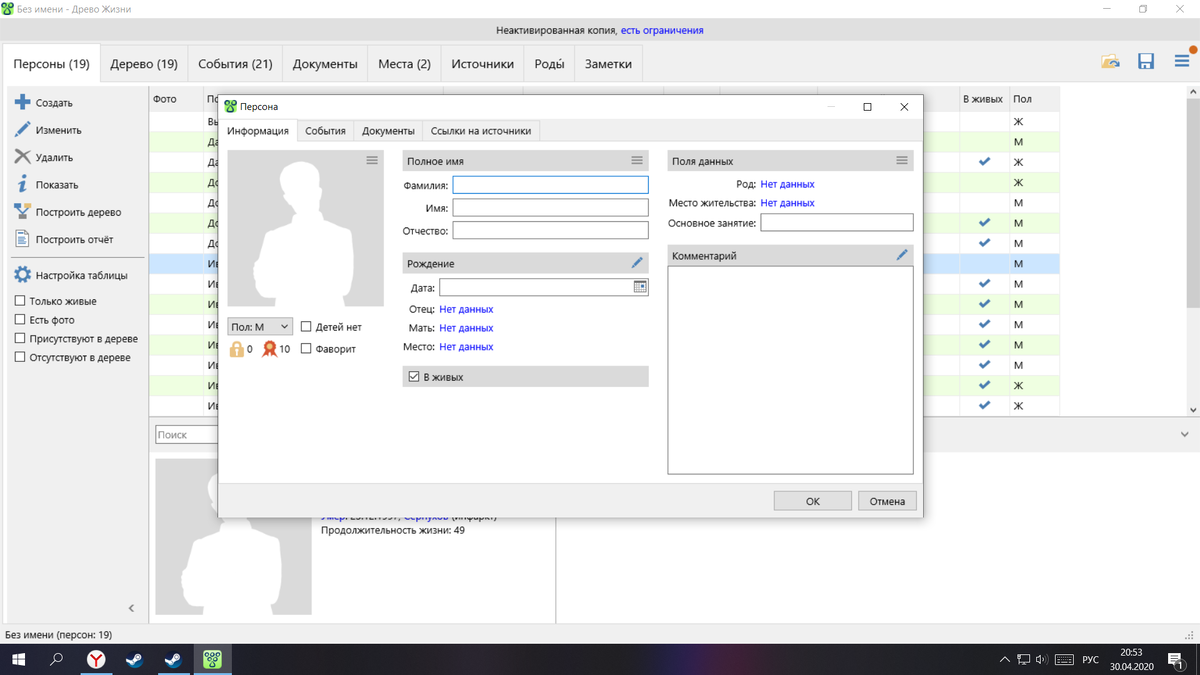Viewport: 1200px width, 675px height.
Task: Click the Удалить cross icon
Action: point(22,157)
